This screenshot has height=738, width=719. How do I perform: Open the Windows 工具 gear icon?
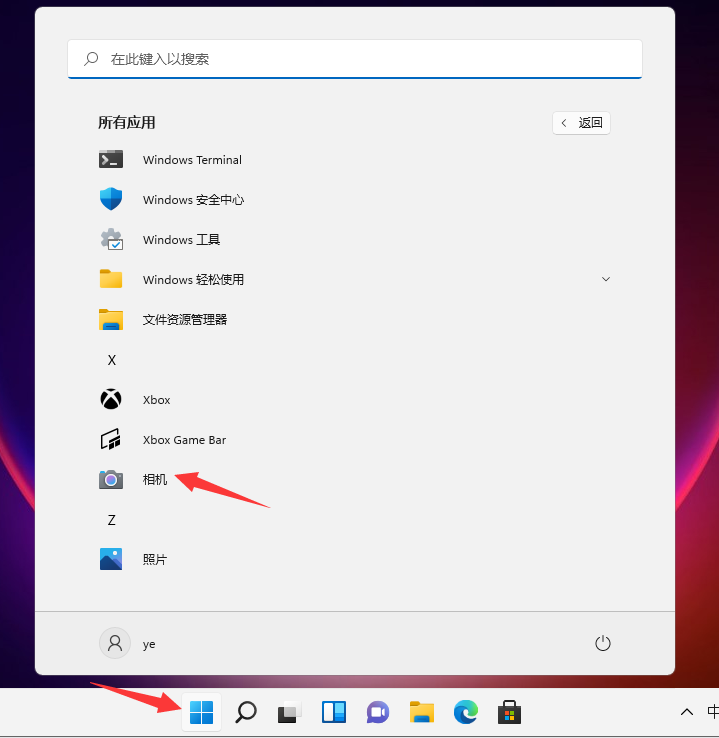tap(112, 239)
